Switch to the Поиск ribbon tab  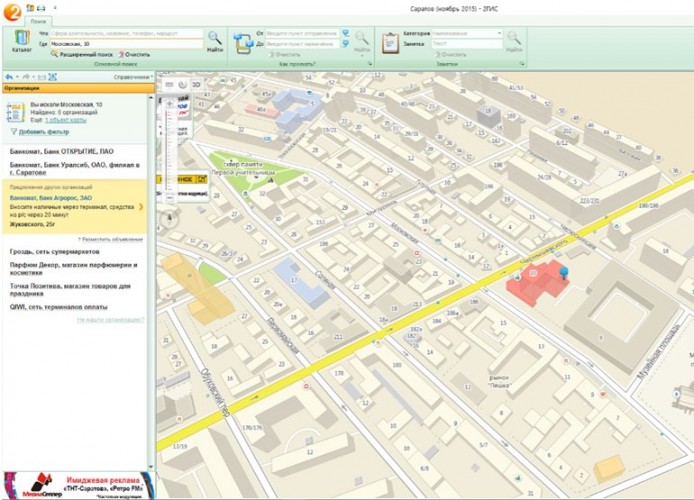click(37, 20)
